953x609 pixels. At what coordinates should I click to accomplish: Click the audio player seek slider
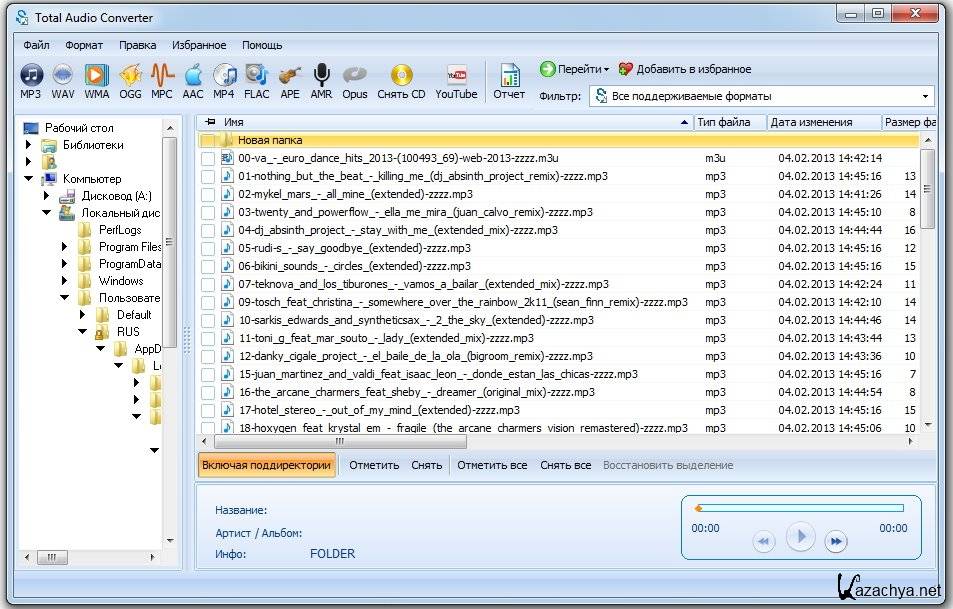pyautogui.click(x=800, y=508)
